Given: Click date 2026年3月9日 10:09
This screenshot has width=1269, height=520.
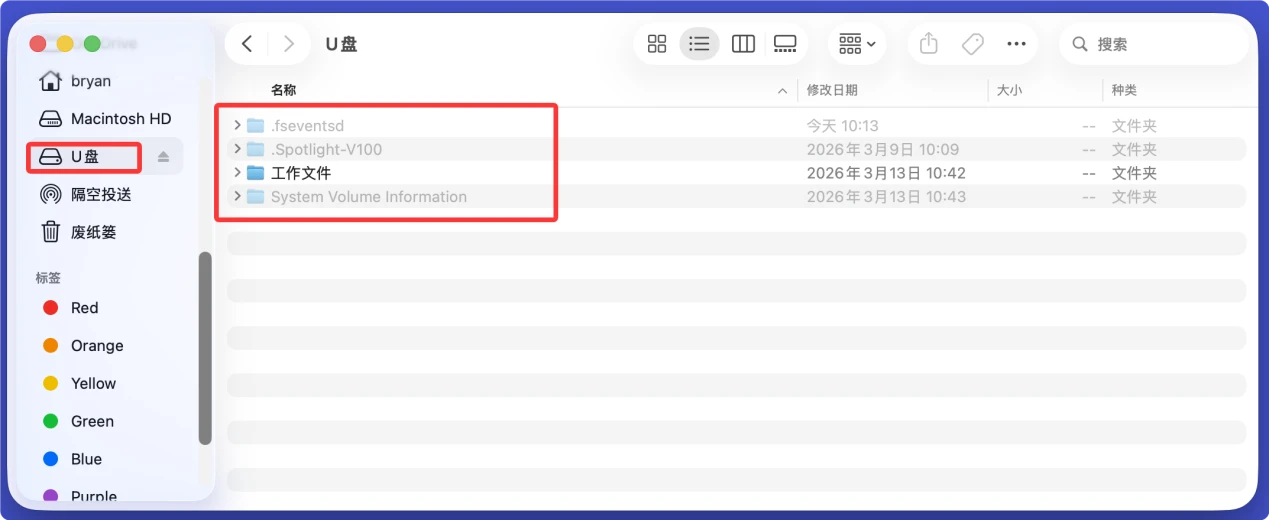Looking at the screenshot, I should coord(883,150).
